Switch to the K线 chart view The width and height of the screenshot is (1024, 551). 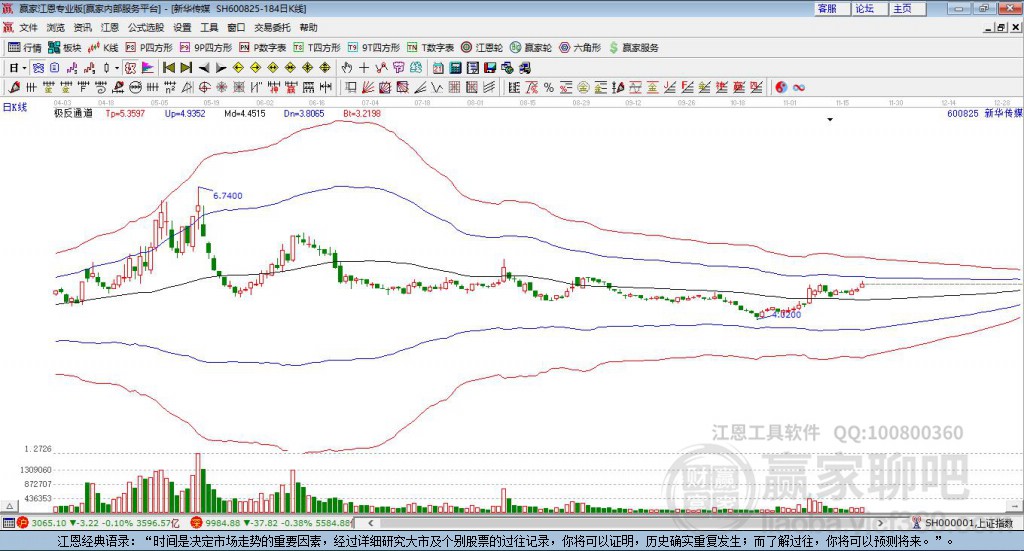103,48
